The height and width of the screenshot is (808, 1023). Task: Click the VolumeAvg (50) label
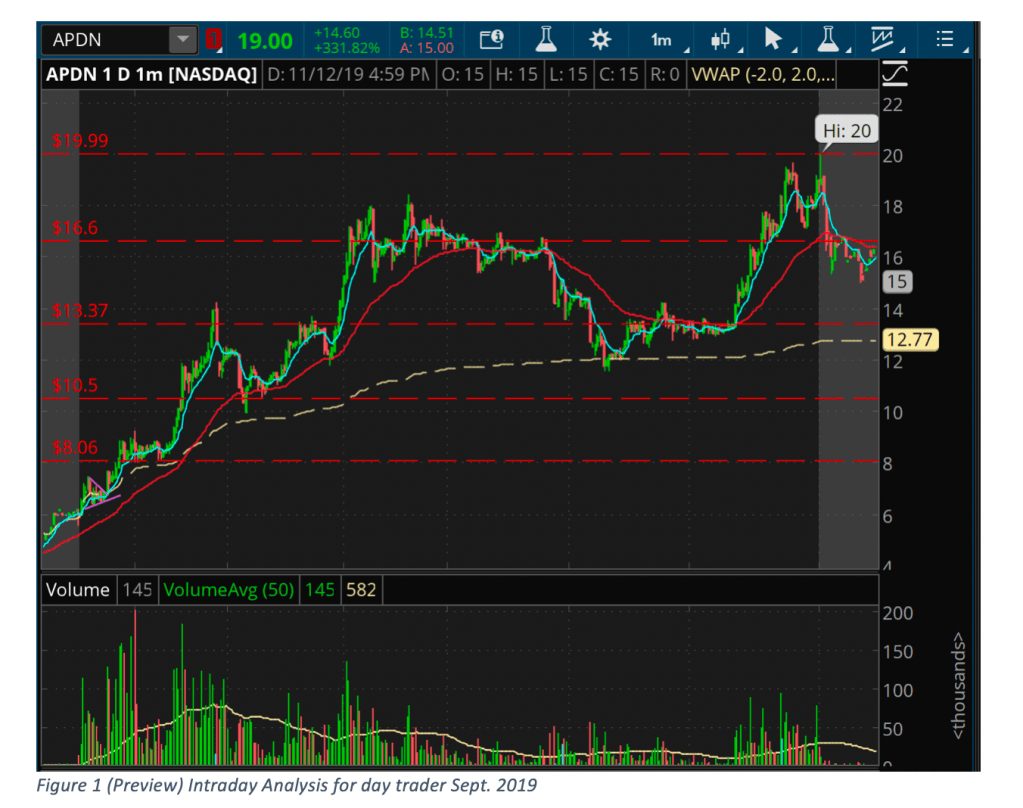tap(229, 590)
